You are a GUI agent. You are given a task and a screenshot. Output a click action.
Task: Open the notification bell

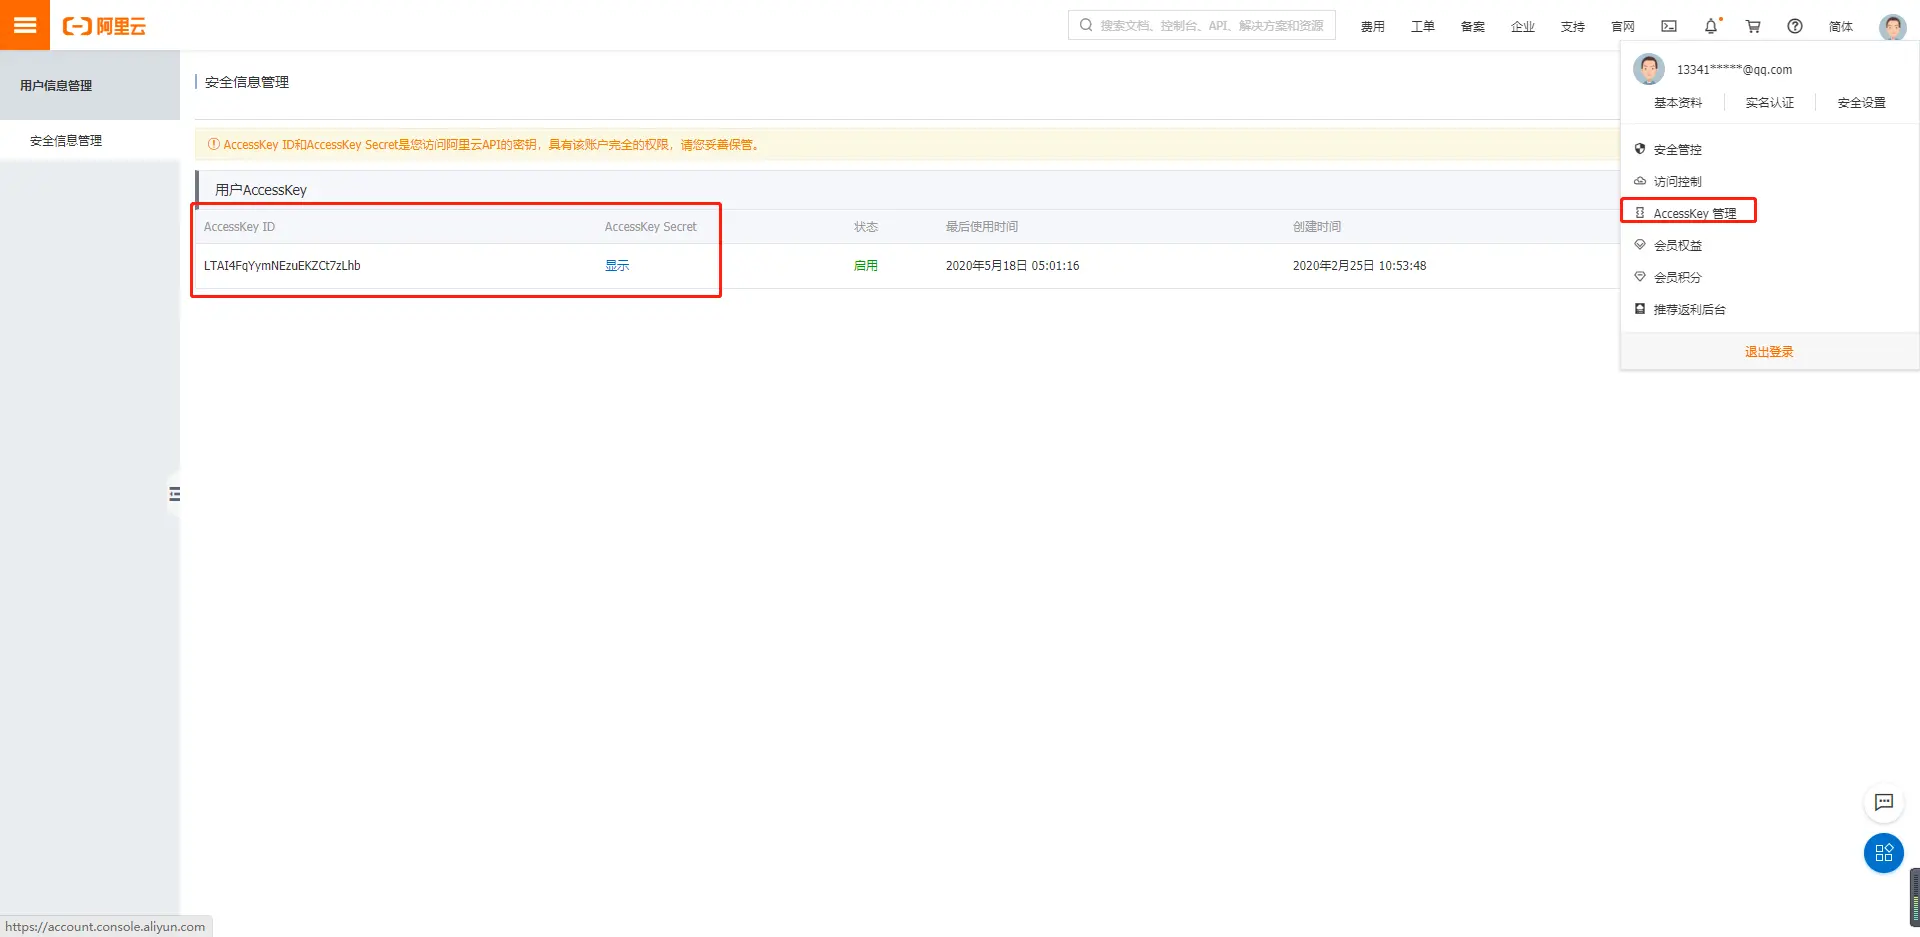(x=1711, y=26)
